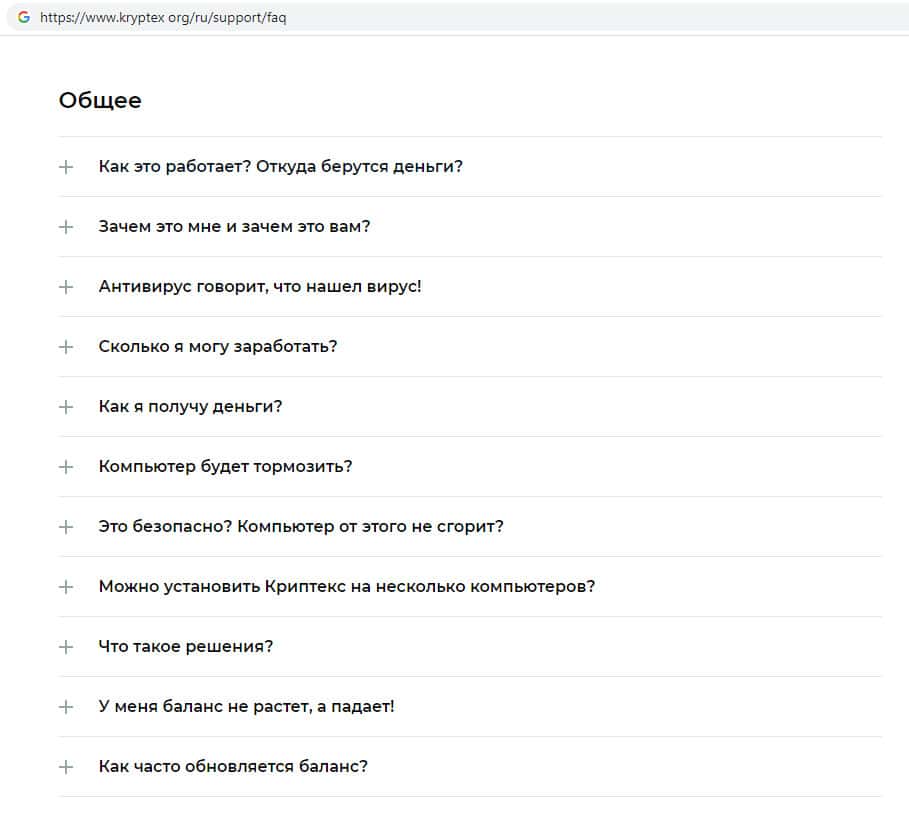Click "Что такое решения?" question text
Screen dimensions: 909x828
click(186, 646)
